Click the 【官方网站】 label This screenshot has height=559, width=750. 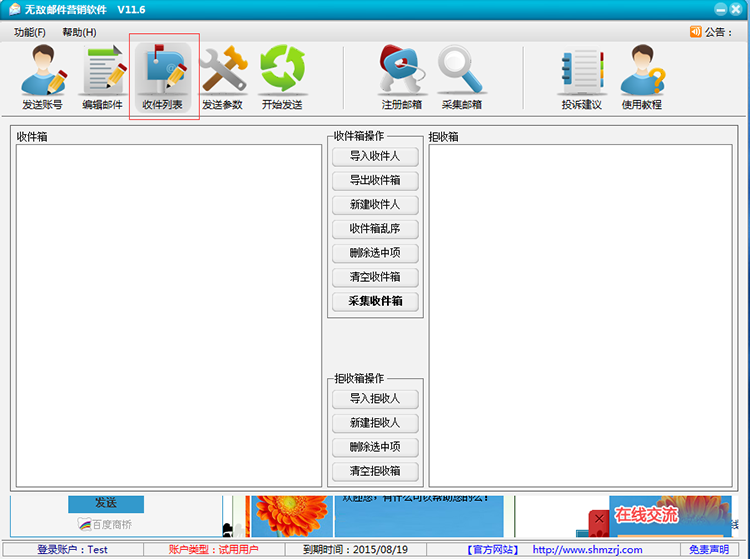coord(493,550)
